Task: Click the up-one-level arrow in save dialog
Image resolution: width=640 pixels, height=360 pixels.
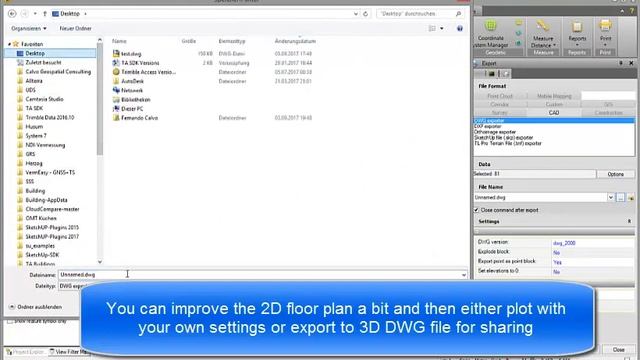Action: (44, 13)
